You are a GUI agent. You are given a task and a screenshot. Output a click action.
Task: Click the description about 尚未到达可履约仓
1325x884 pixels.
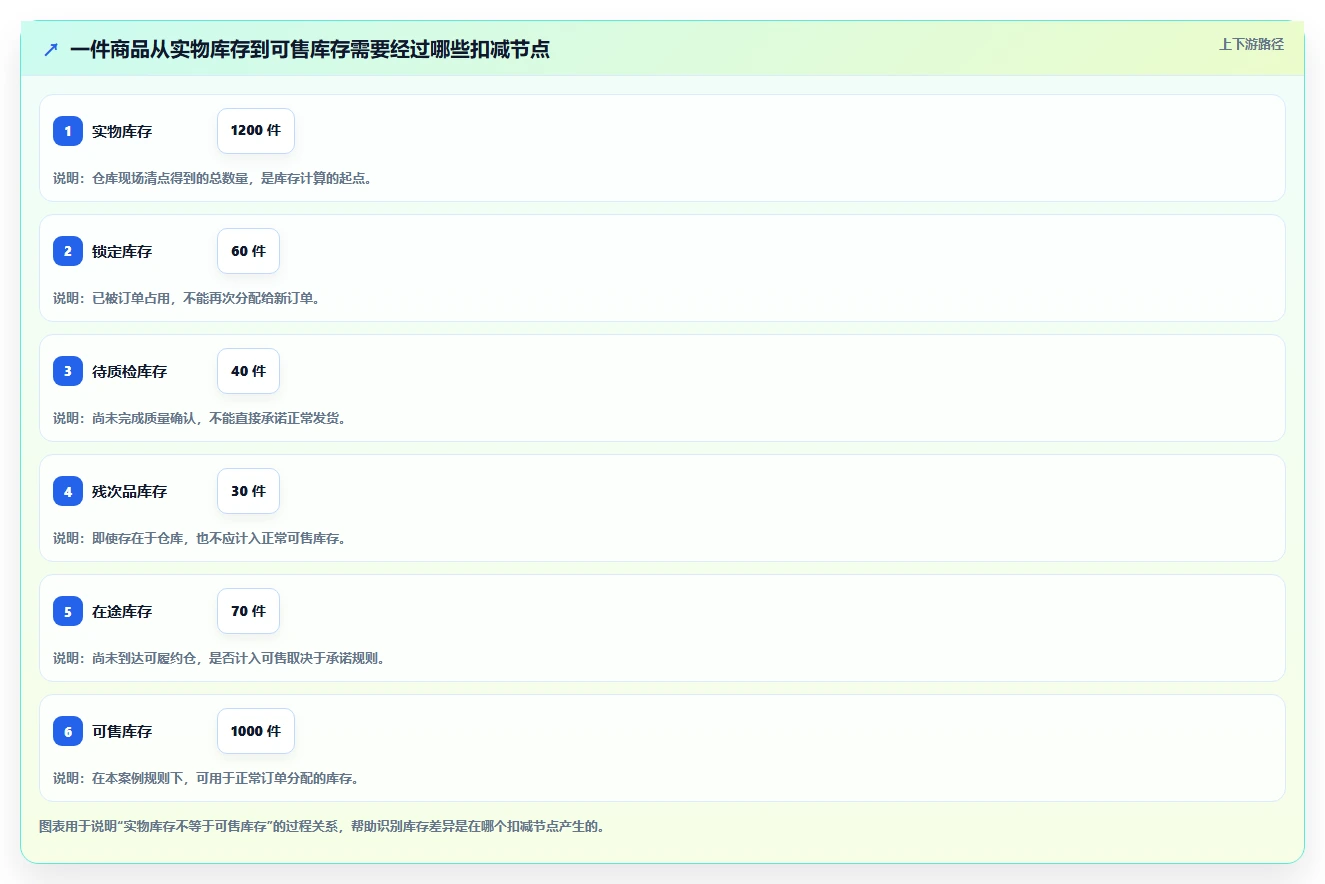[x=219, y=658]
